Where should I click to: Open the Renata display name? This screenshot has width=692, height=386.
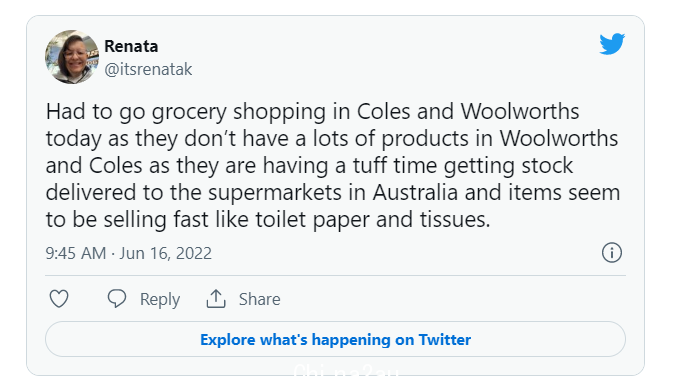point(131,46)
